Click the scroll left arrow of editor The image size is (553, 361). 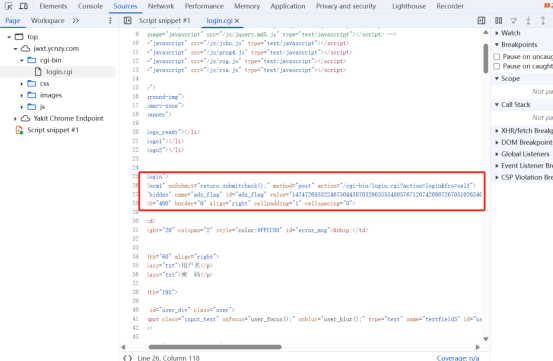pyautogui.click(x=123, y=347)
